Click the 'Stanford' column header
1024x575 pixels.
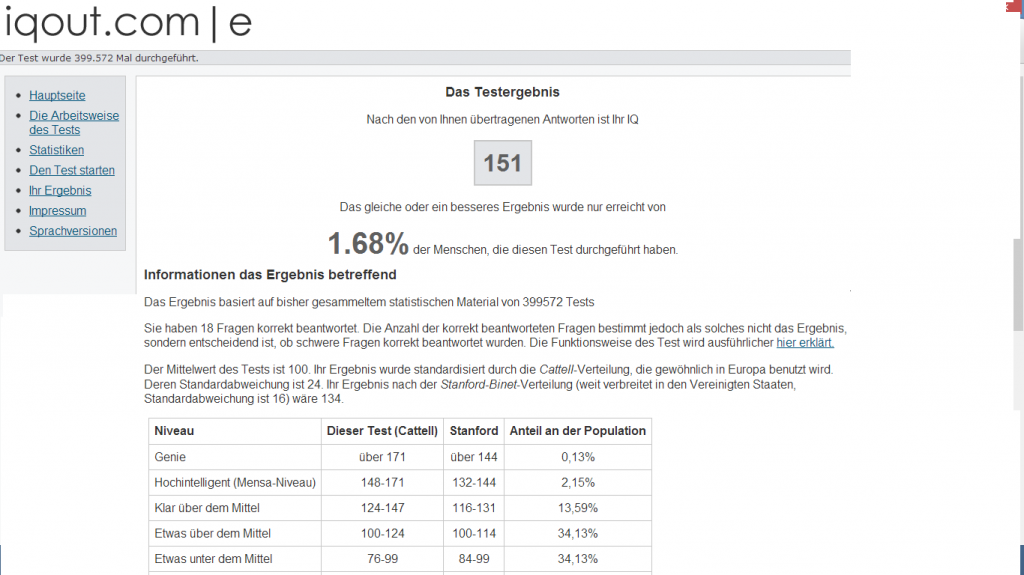point(474,431)
